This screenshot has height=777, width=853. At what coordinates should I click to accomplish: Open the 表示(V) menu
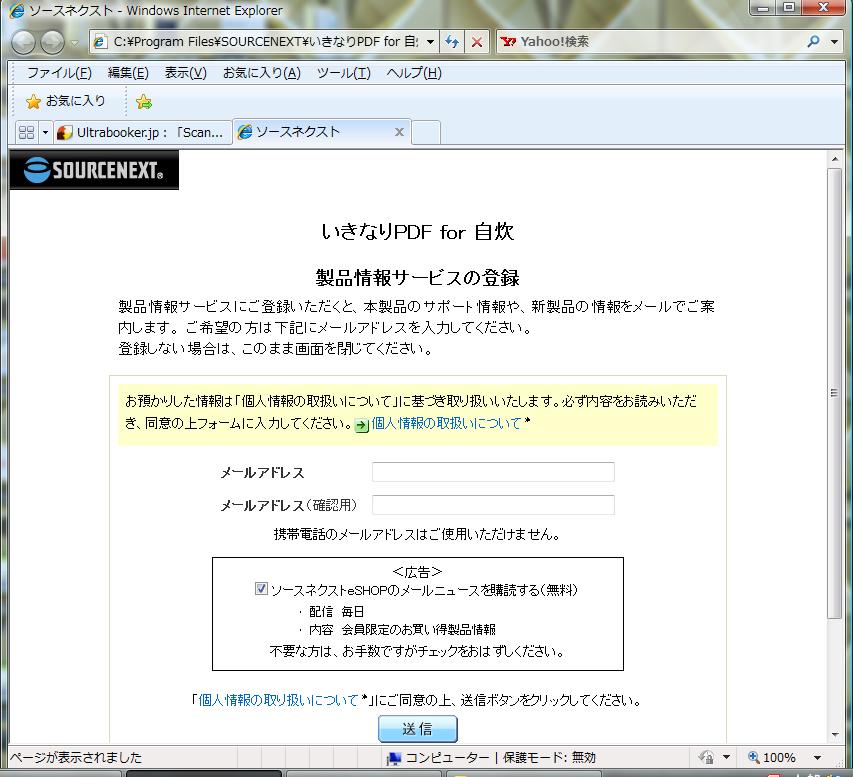click(186, 73)
